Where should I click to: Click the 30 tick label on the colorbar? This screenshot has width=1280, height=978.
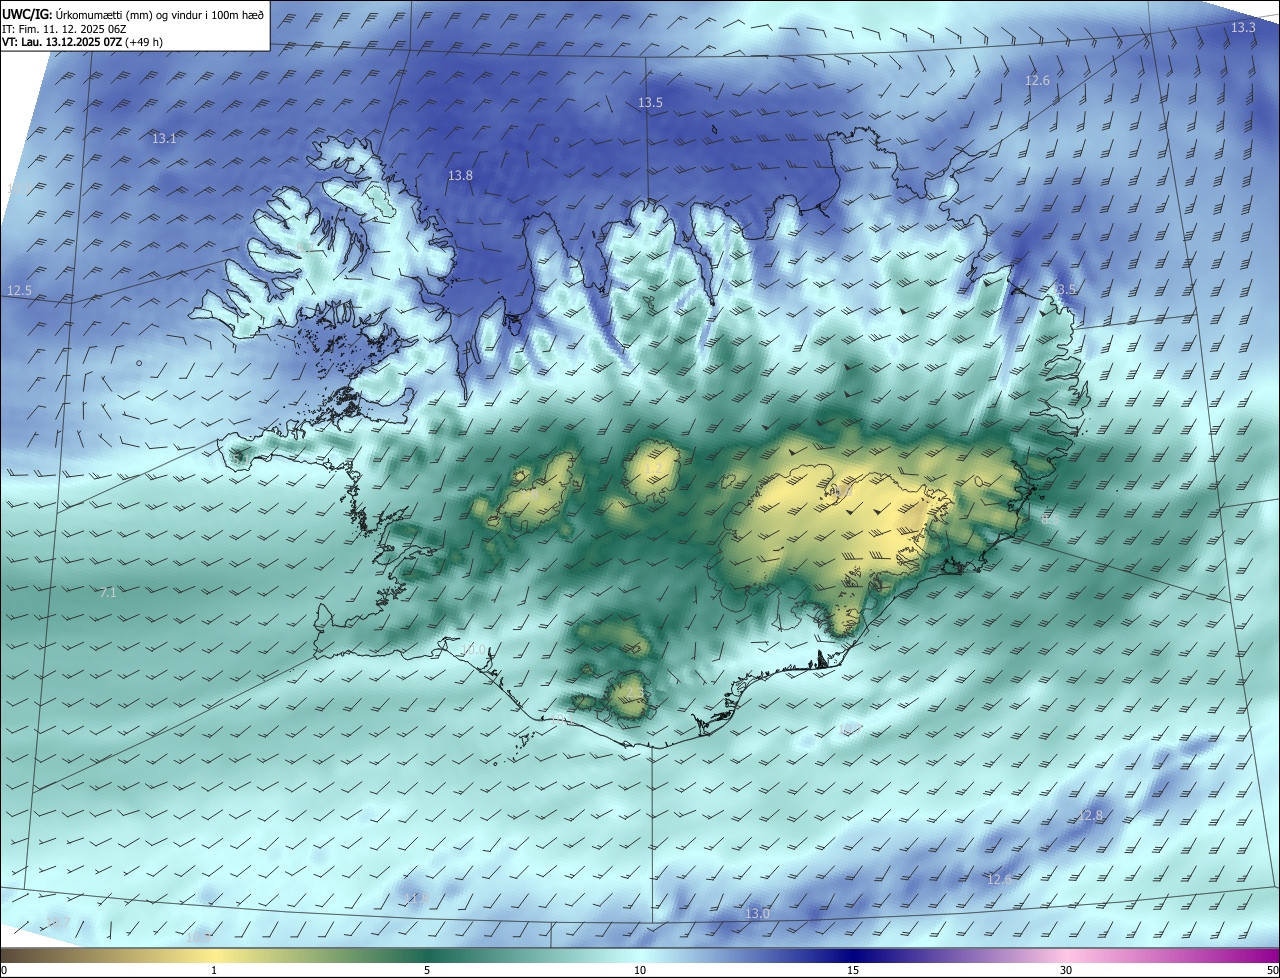click(x=1066, y=970)
